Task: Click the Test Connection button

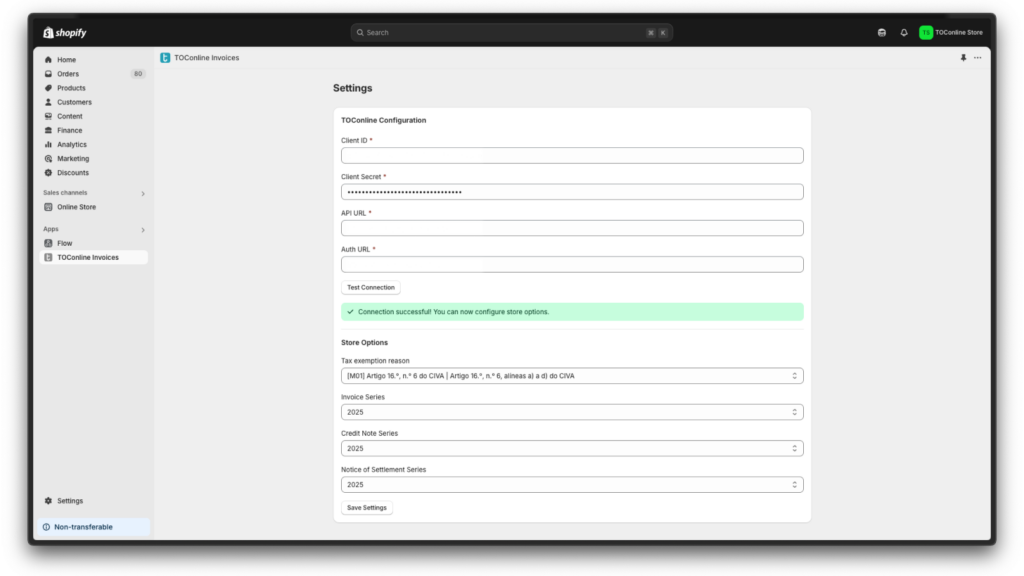Action: tap(371, 287)
